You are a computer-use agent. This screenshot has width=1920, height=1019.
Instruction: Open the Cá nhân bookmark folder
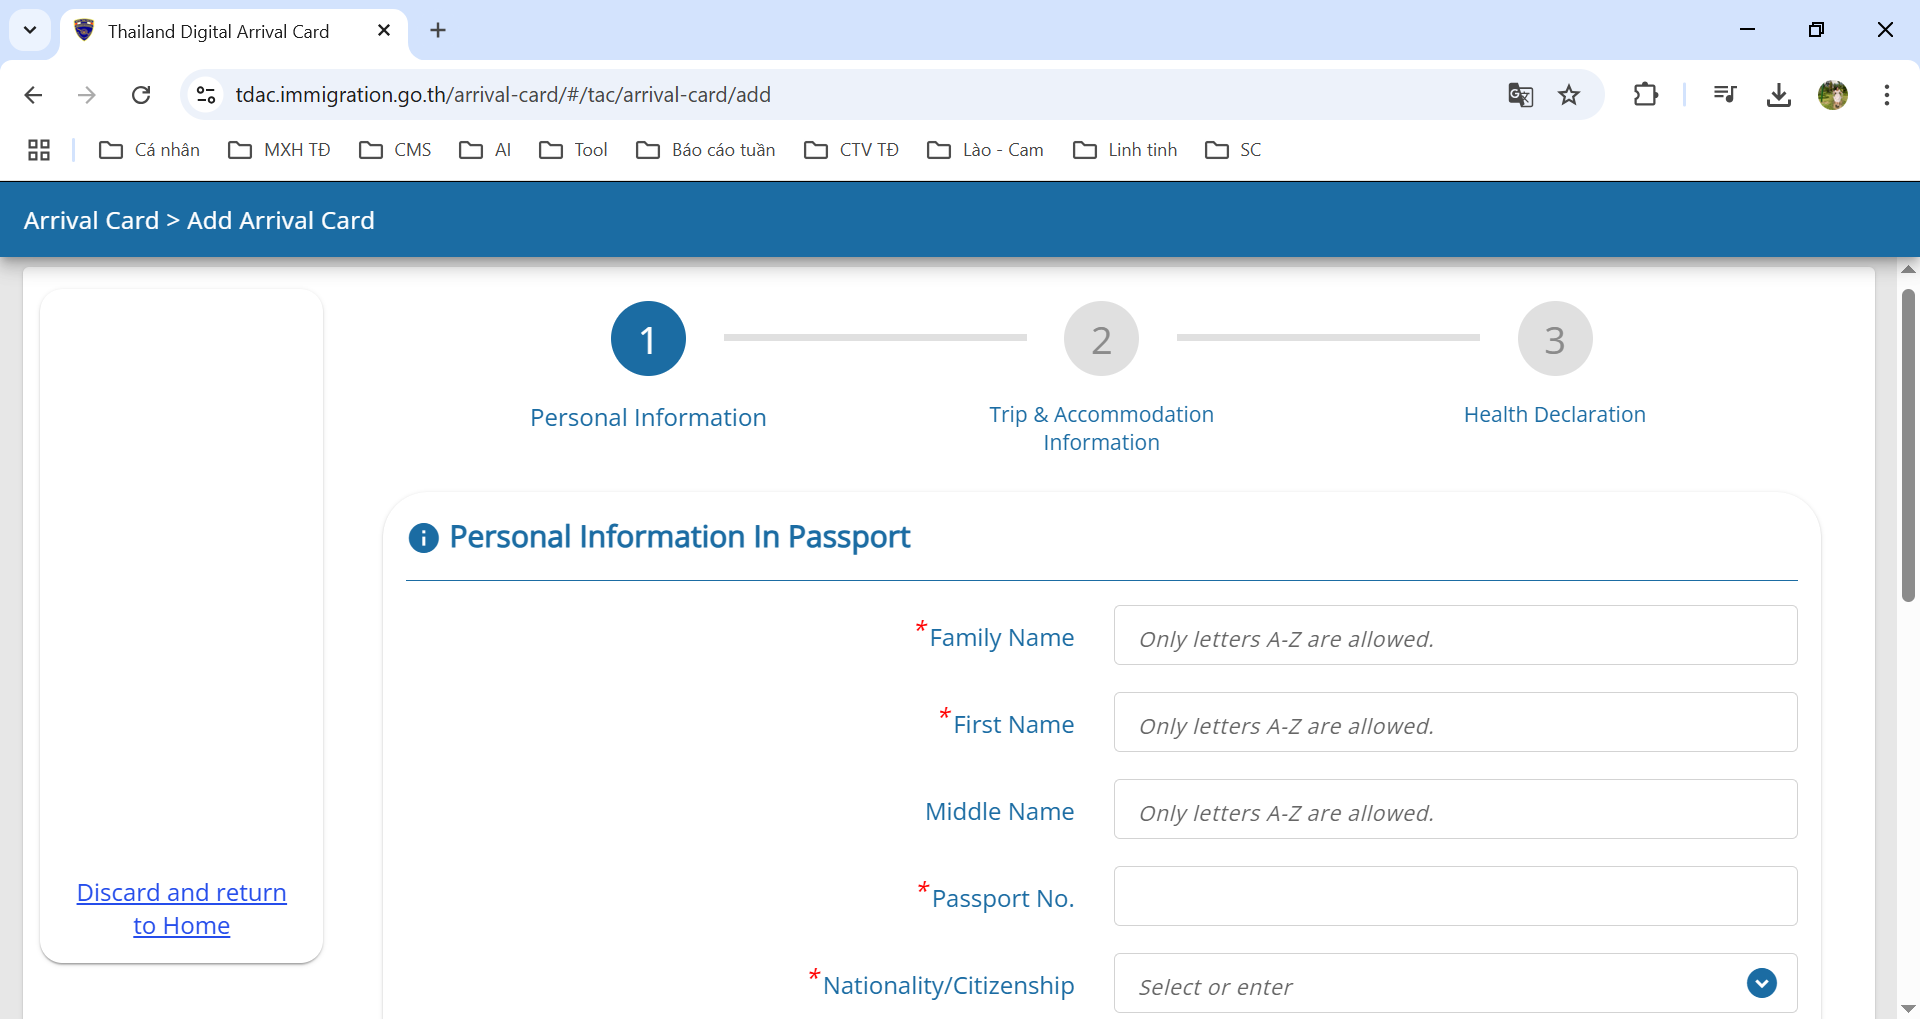click(x=150, y=150)
